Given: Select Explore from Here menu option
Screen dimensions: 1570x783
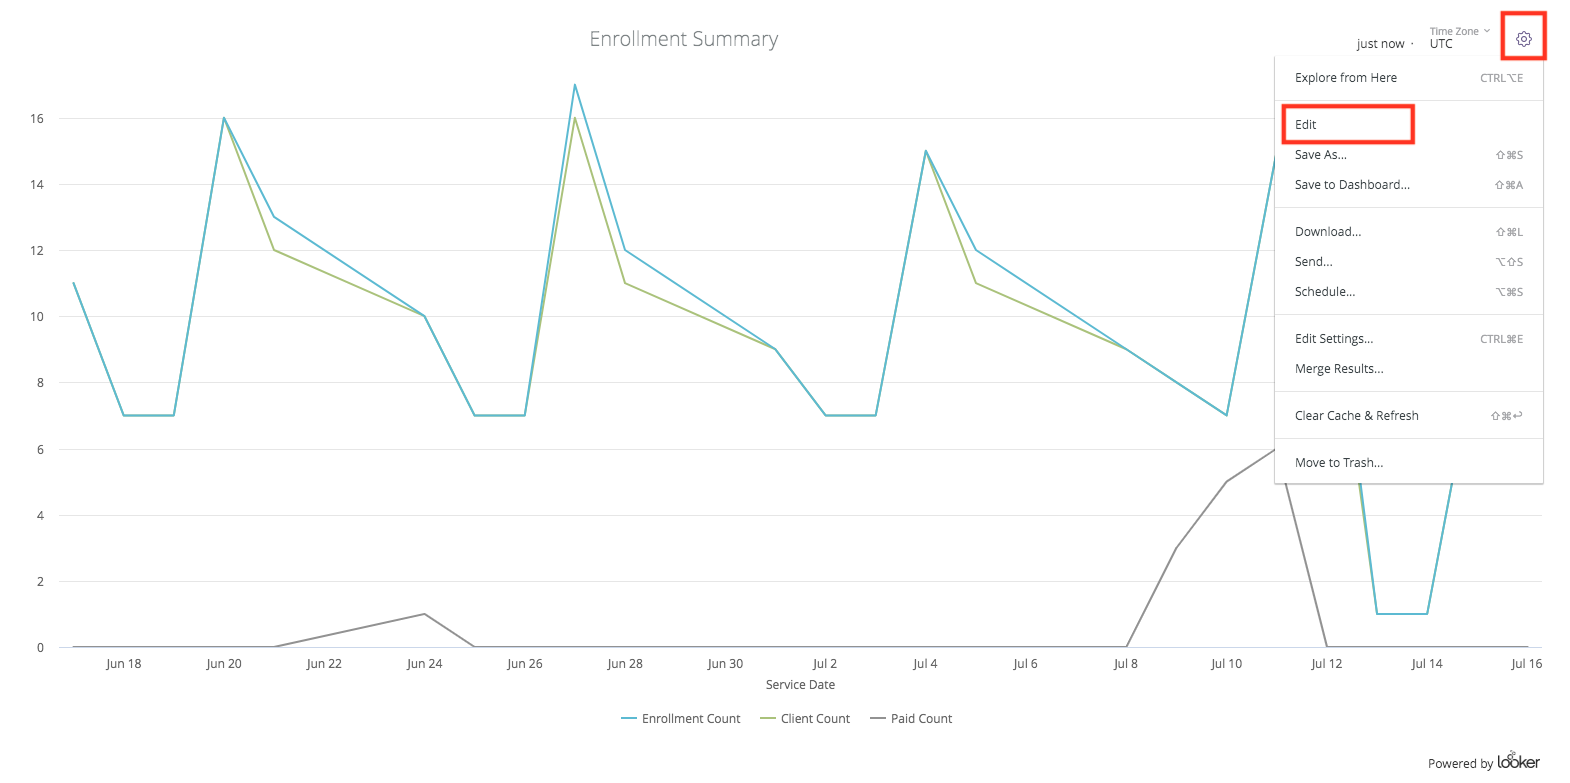Looking at the screenshot, I should pos(1345,78).
